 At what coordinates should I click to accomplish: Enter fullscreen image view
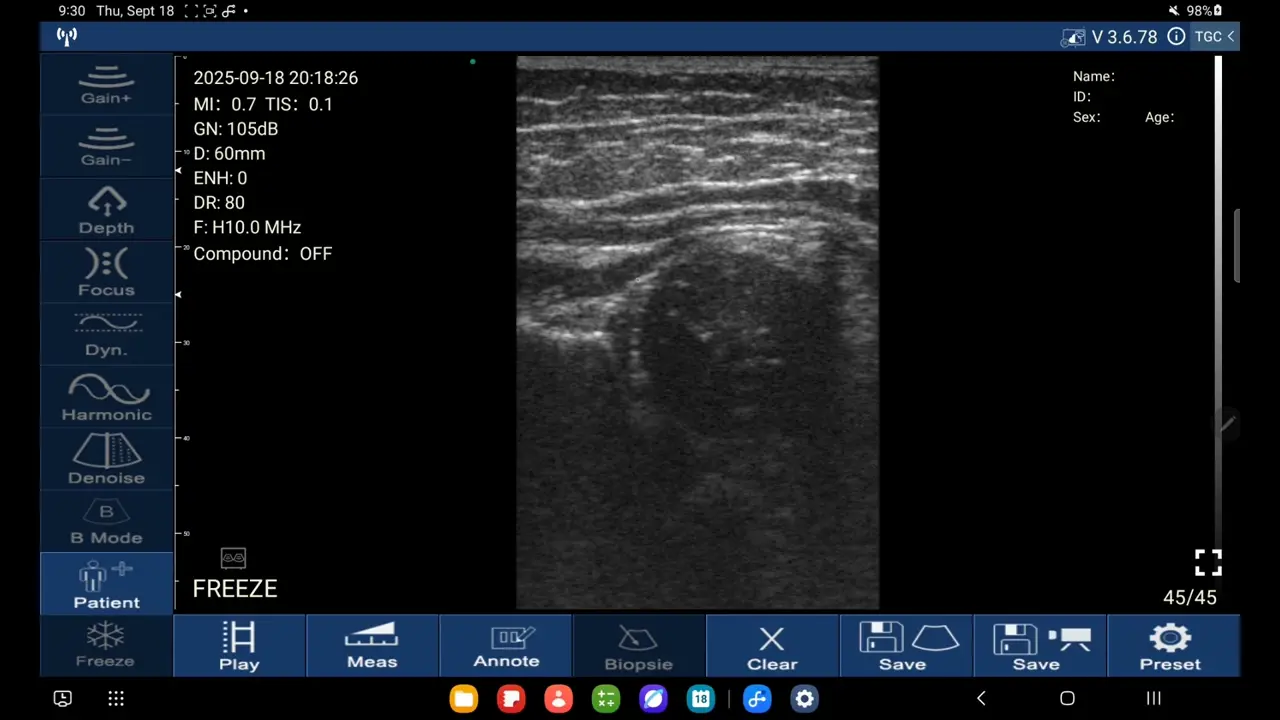[1208, 562]
